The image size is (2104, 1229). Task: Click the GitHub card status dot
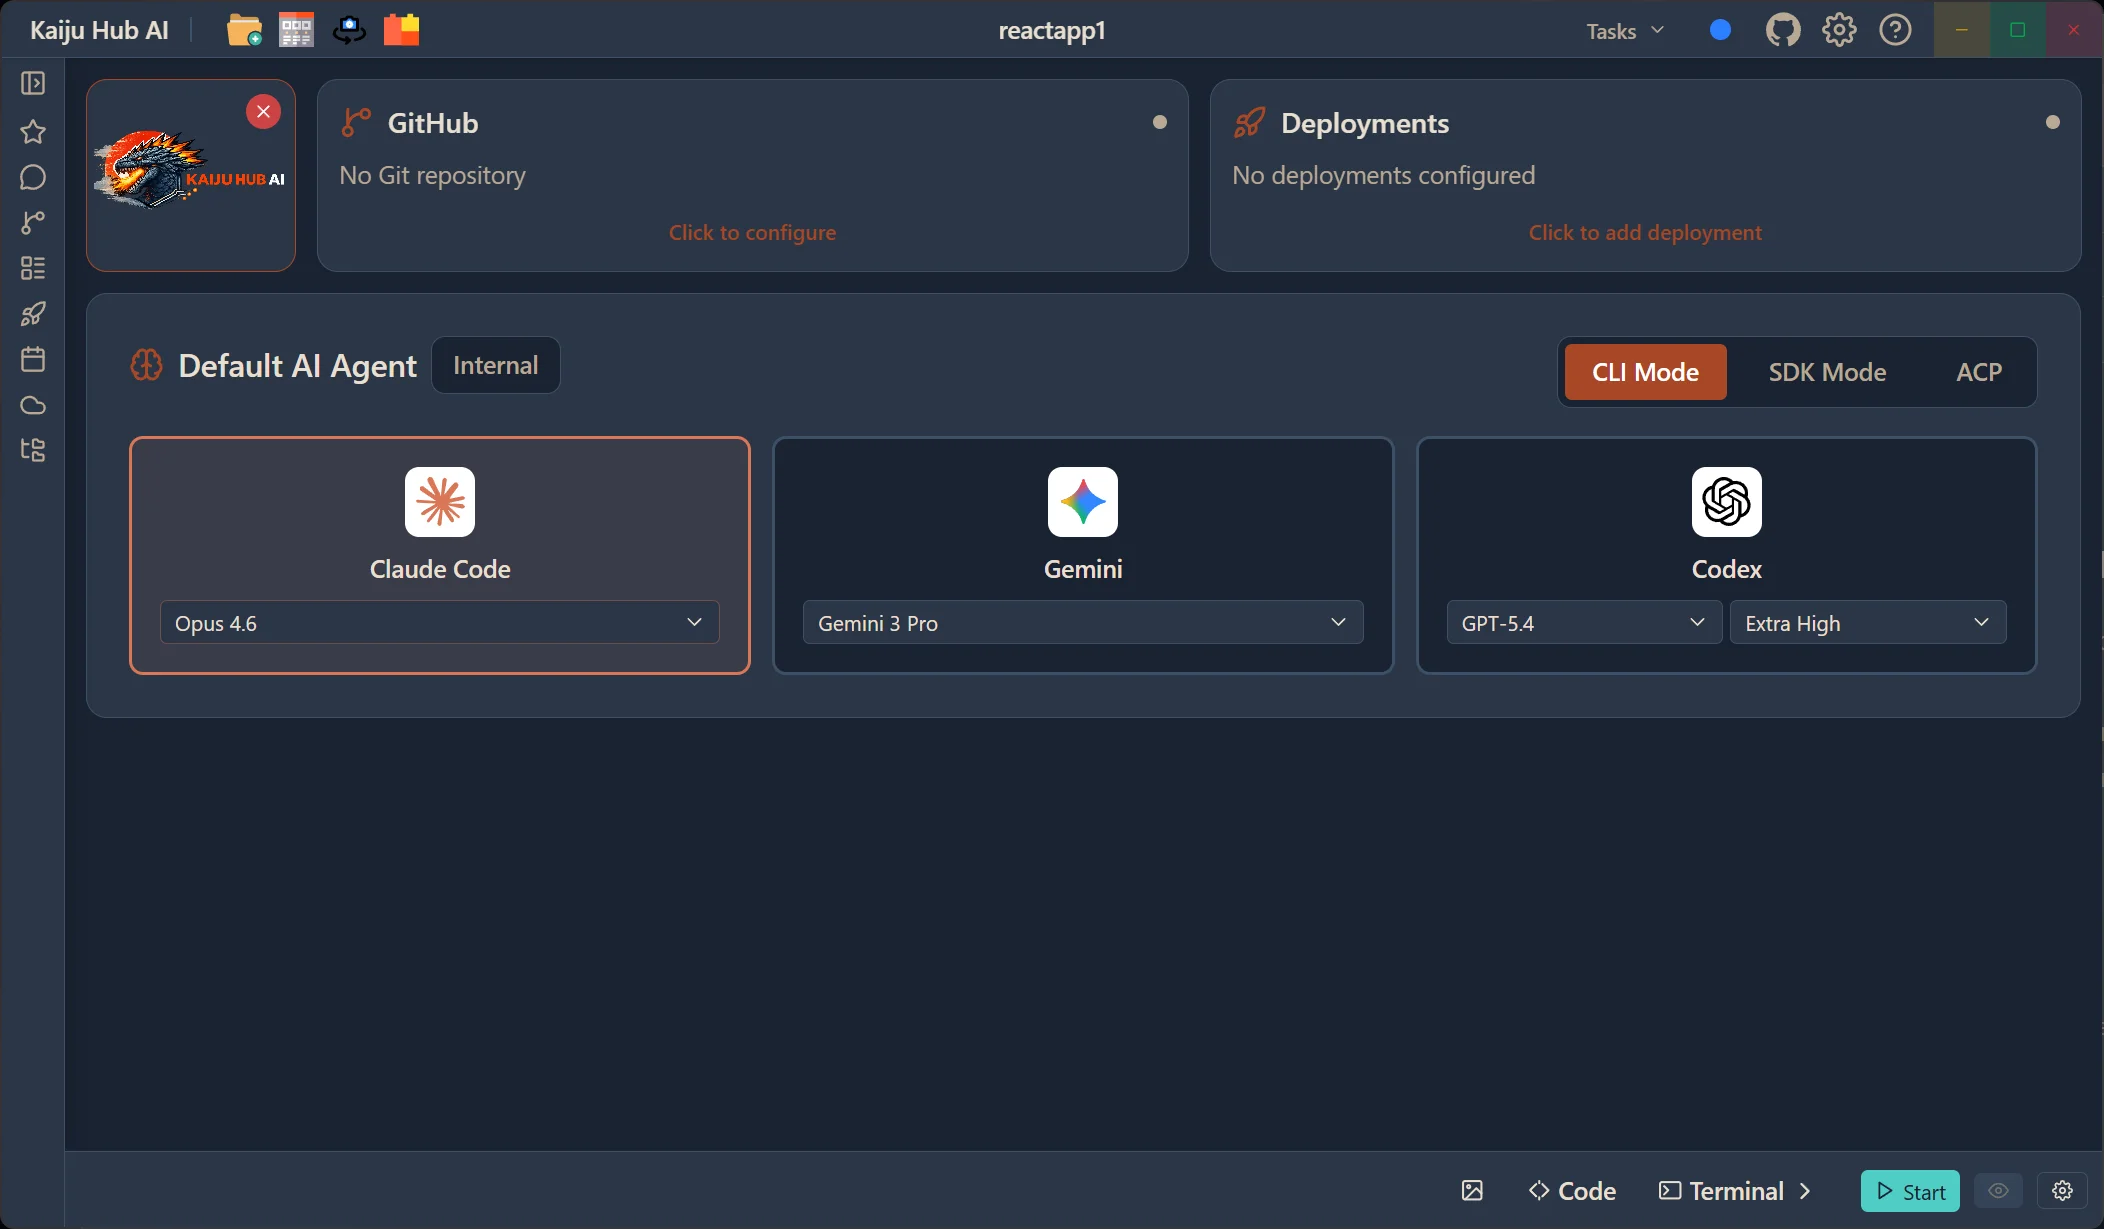click(1160, 122)
